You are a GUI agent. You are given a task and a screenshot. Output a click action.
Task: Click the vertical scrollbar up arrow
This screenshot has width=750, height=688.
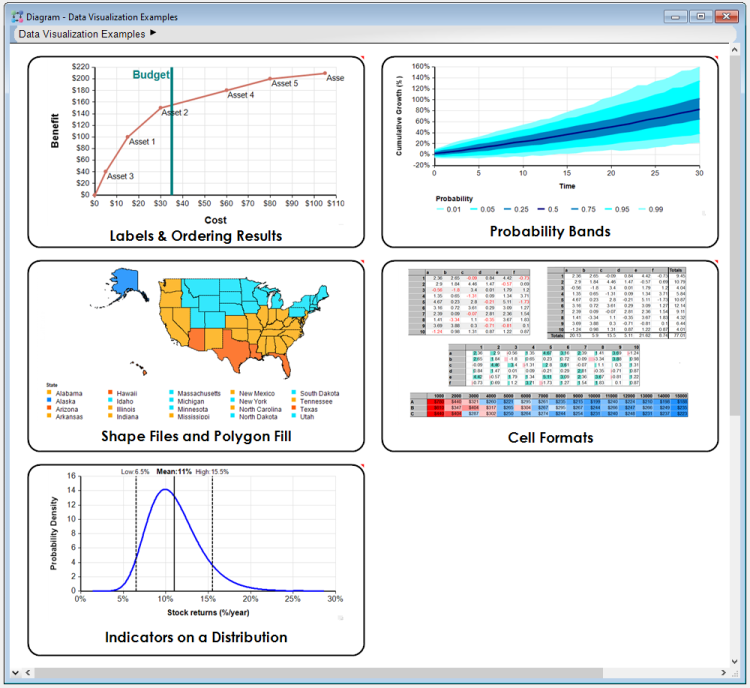coord(735,49)
